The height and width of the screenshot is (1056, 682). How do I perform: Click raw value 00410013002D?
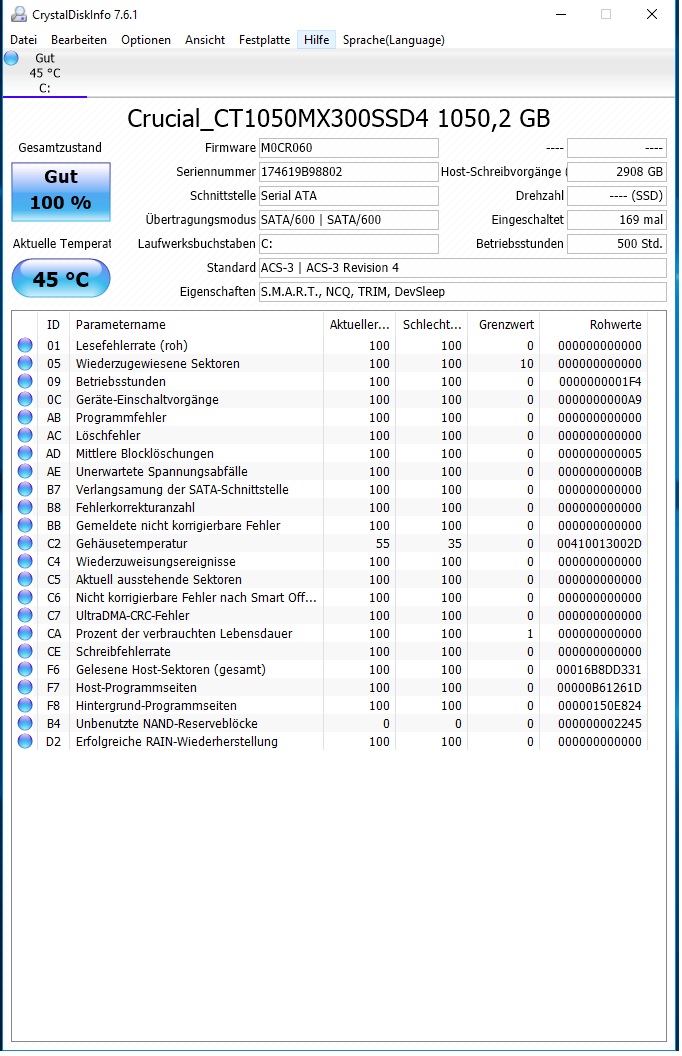tap(599, 543)
